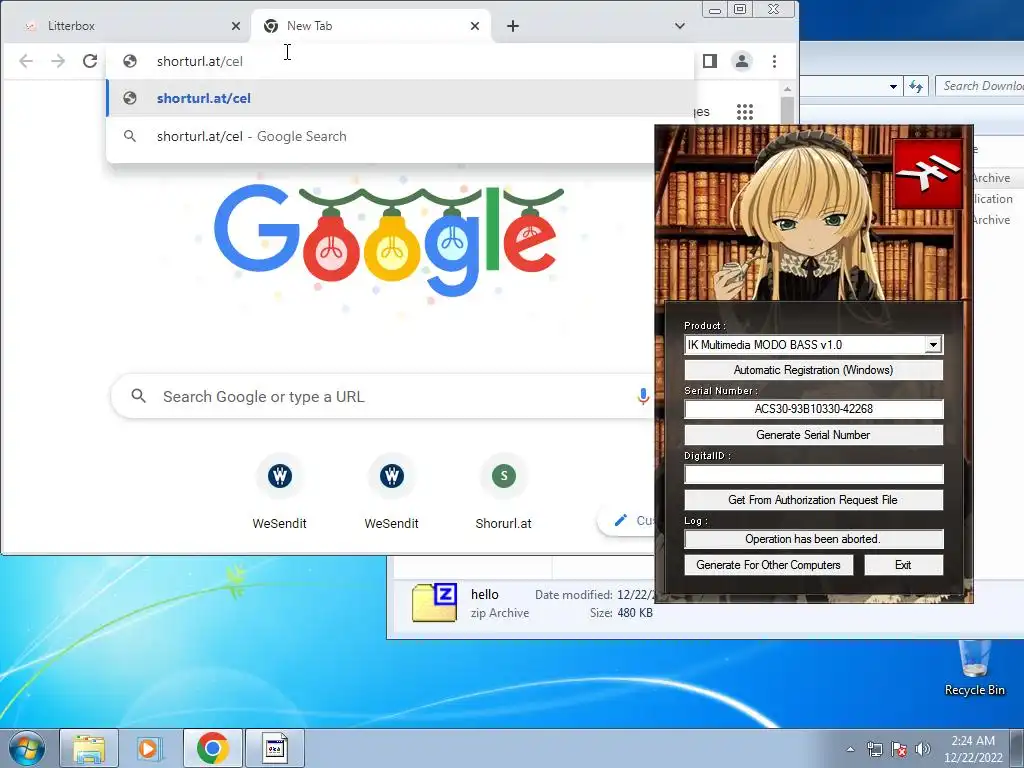Click Operation has been aborted log

point(813,539)
